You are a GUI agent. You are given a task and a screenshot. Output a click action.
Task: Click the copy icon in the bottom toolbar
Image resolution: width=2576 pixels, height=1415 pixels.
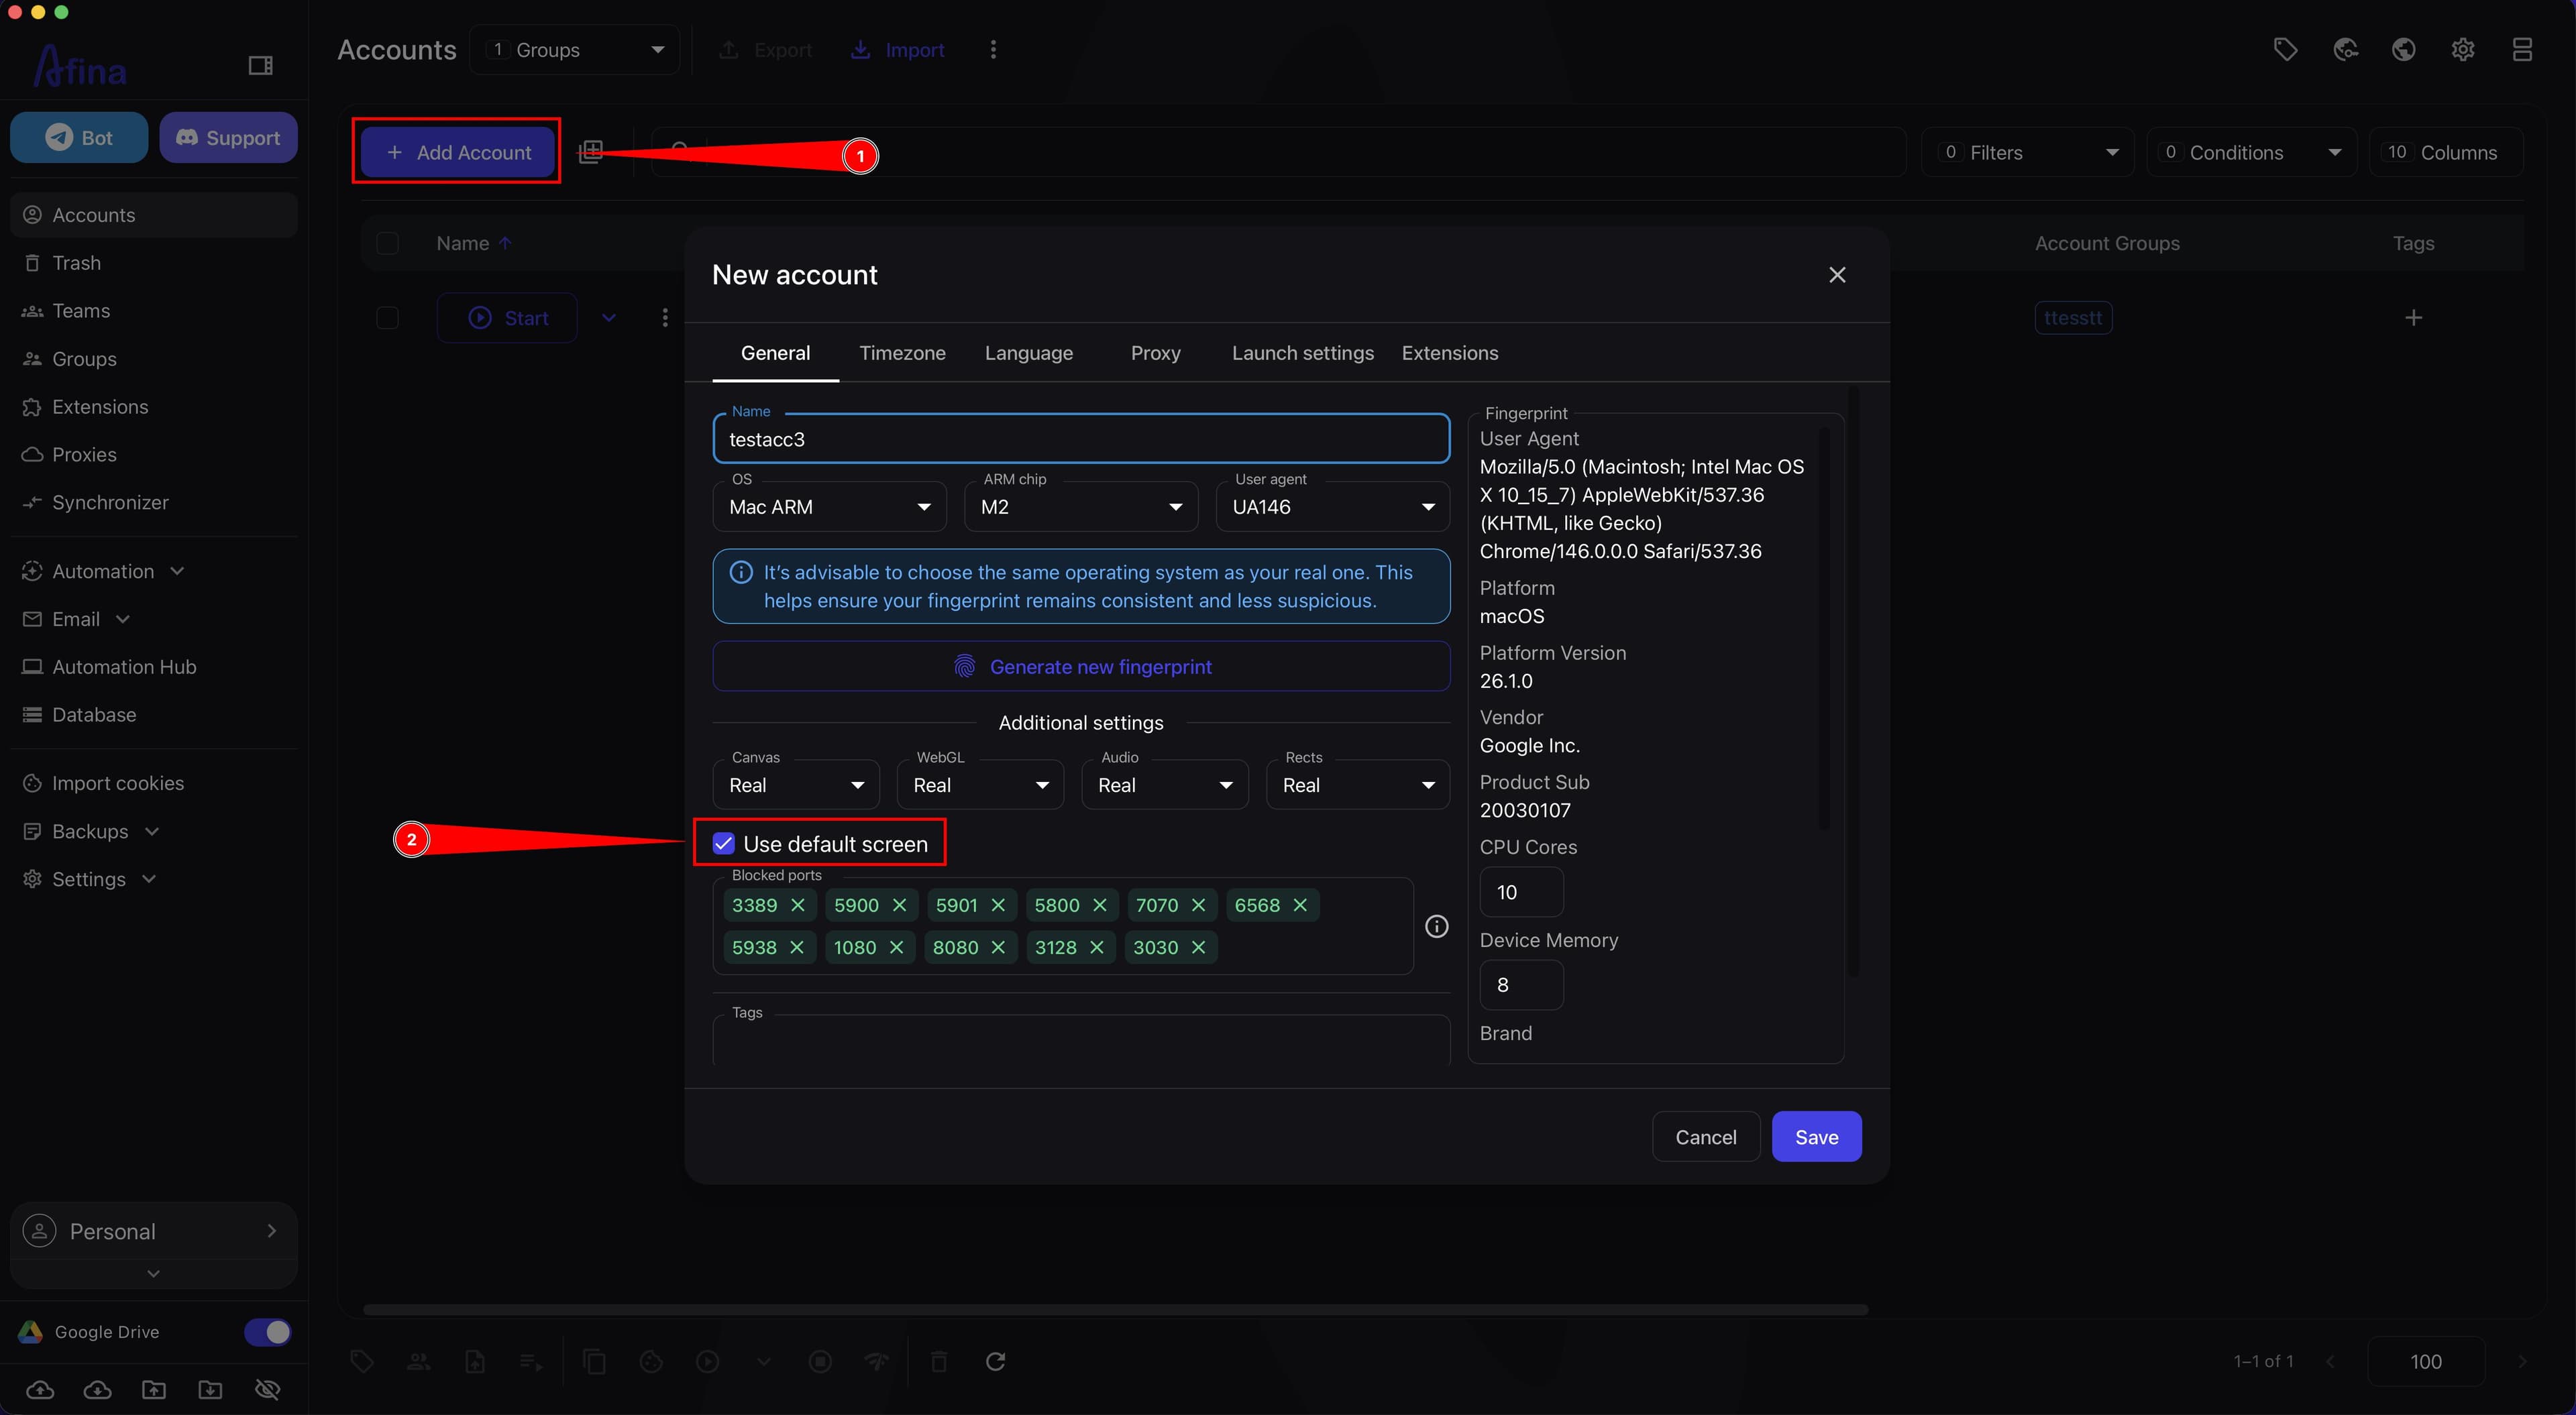click(595, 1361)
